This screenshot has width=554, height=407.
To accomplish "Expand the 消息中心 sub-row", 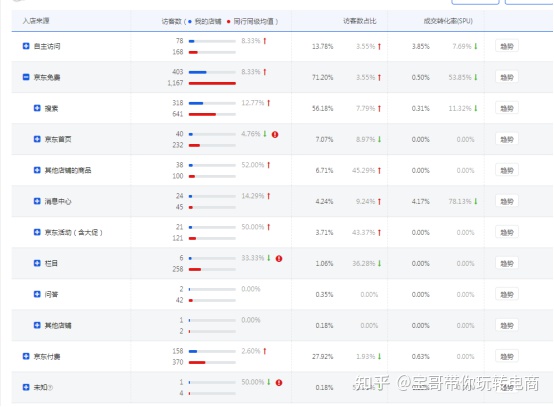I will pos(37,201).
